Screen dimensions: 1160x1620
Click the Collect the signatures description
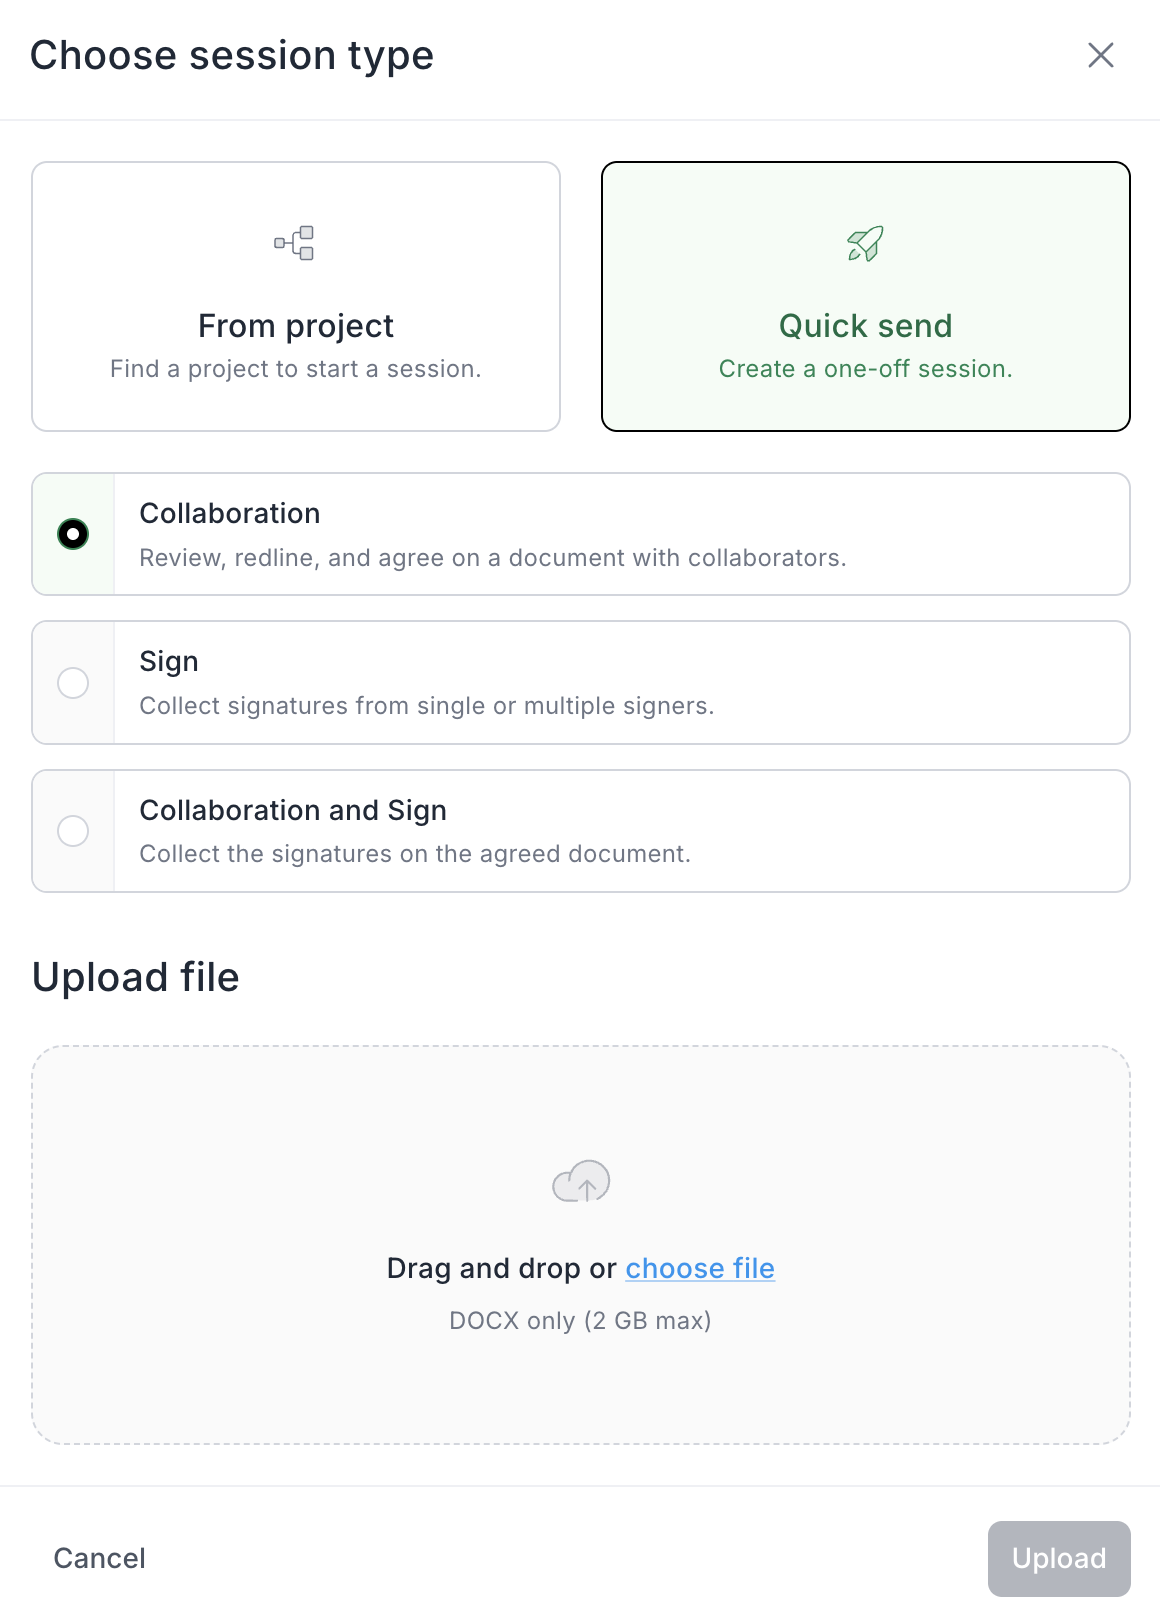pos(415,854)
